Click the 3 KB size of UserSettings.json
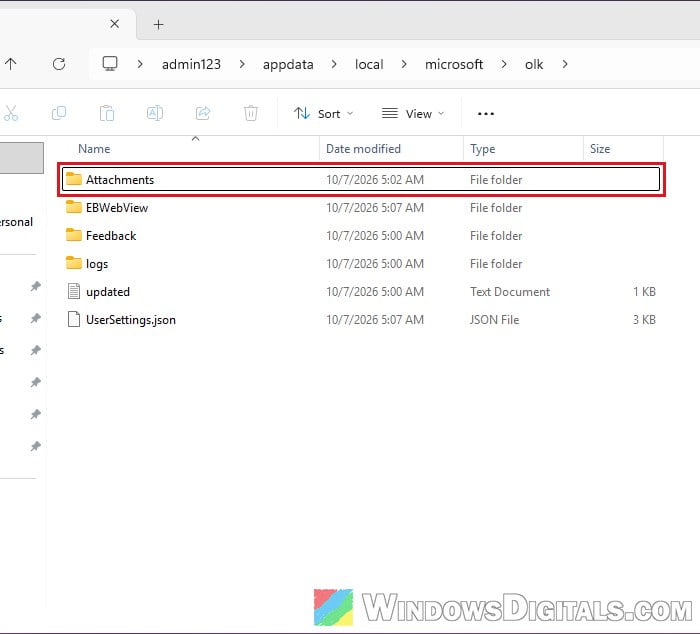 [x=644, y=320]
